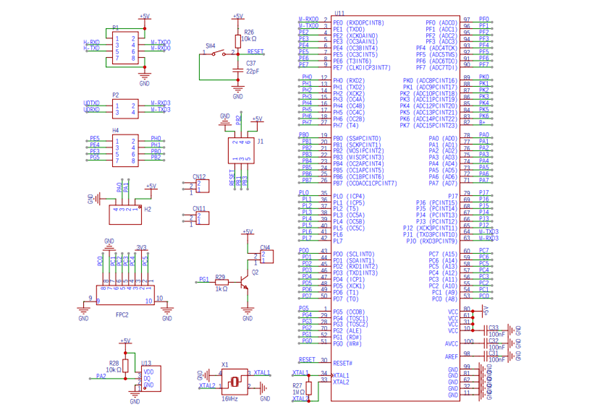Select the Q2 transistor symbol

pos(244,282)
